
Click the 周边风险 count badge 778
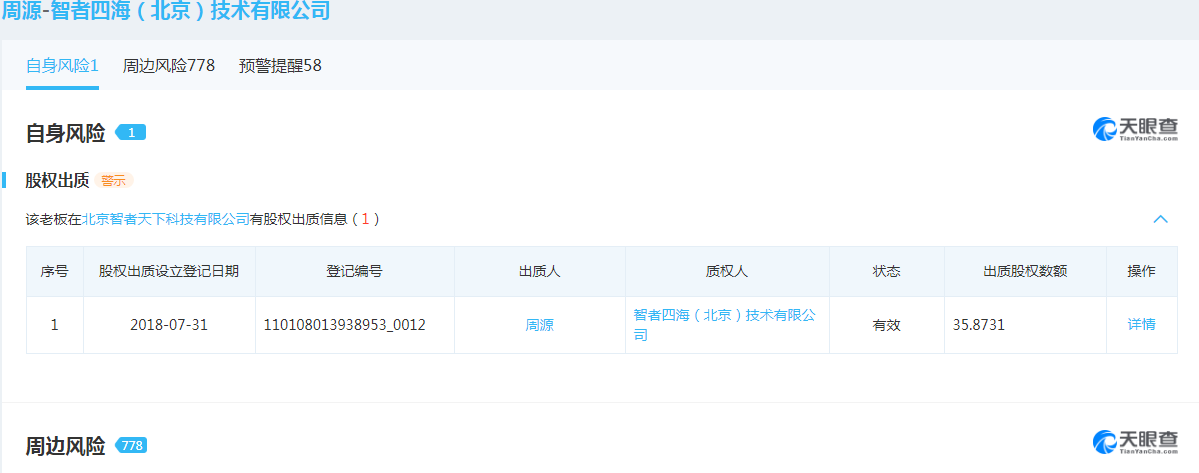click(131, 445)
